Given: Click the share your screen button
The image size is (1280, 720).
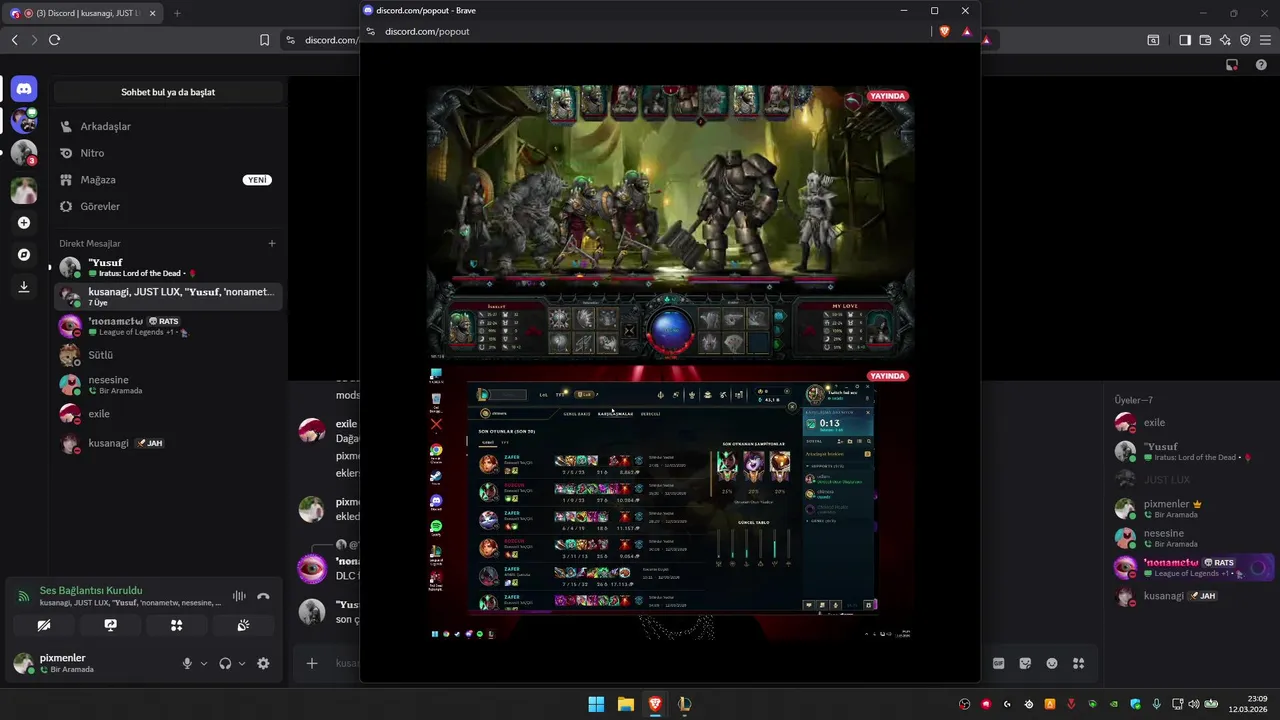Looking at the screenshot, I should point(110,625).
